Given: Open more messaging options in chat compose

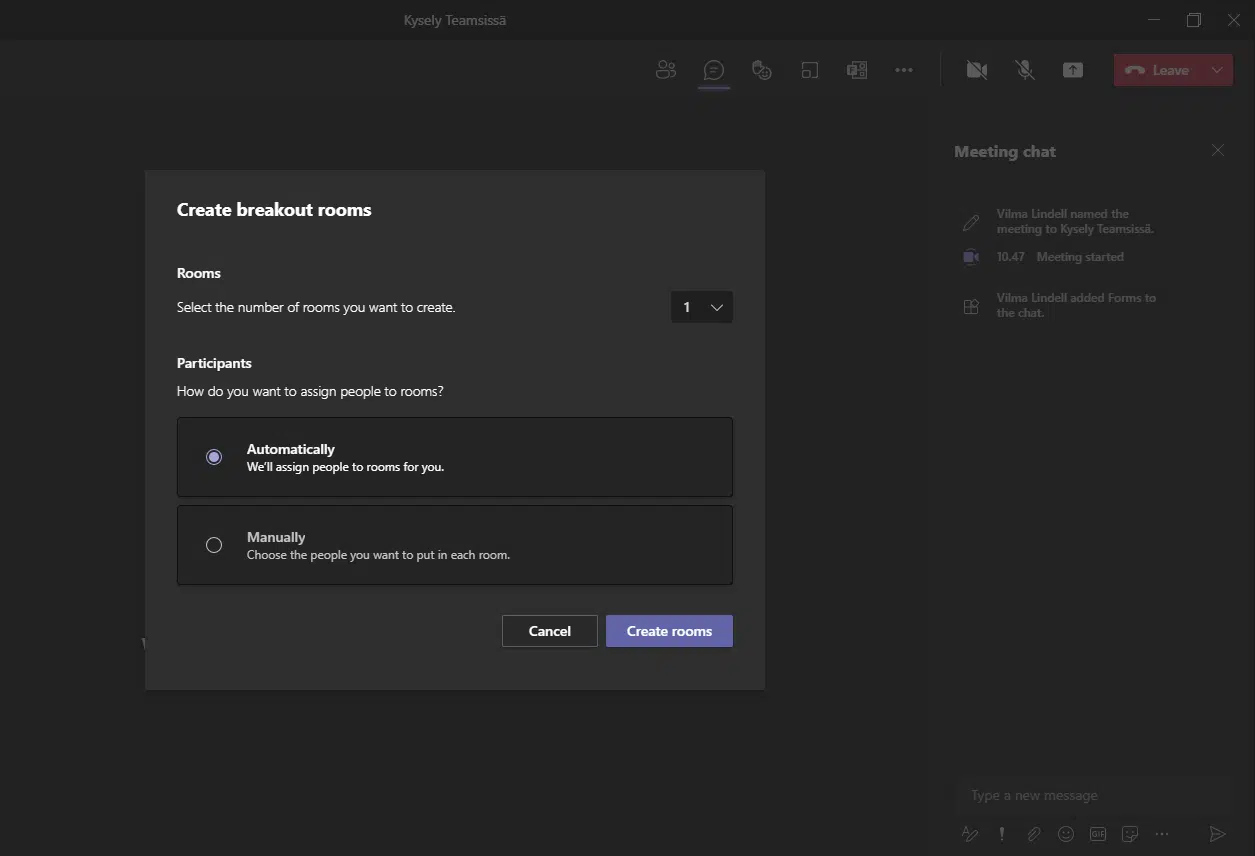Looking at the screenshot, I should pos(1162,833).
